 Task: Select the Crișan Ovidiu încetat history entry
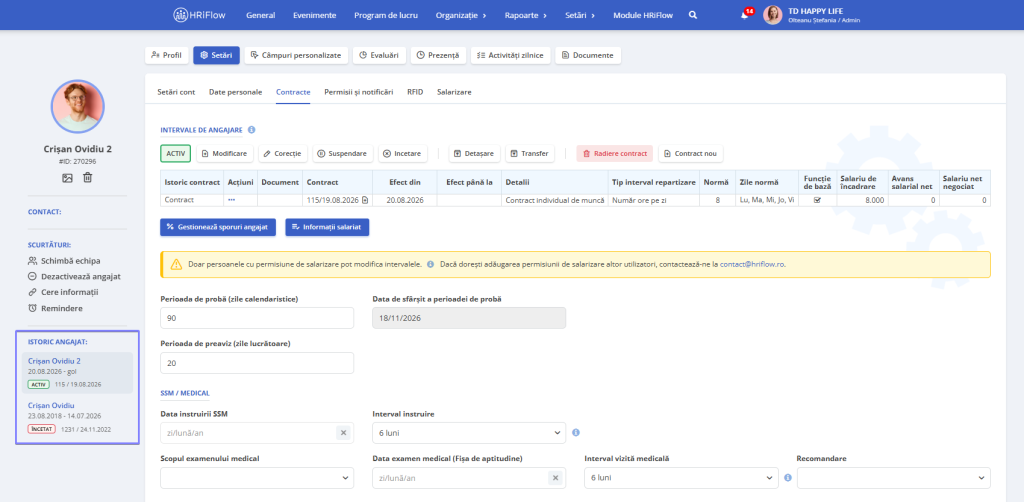77,418
